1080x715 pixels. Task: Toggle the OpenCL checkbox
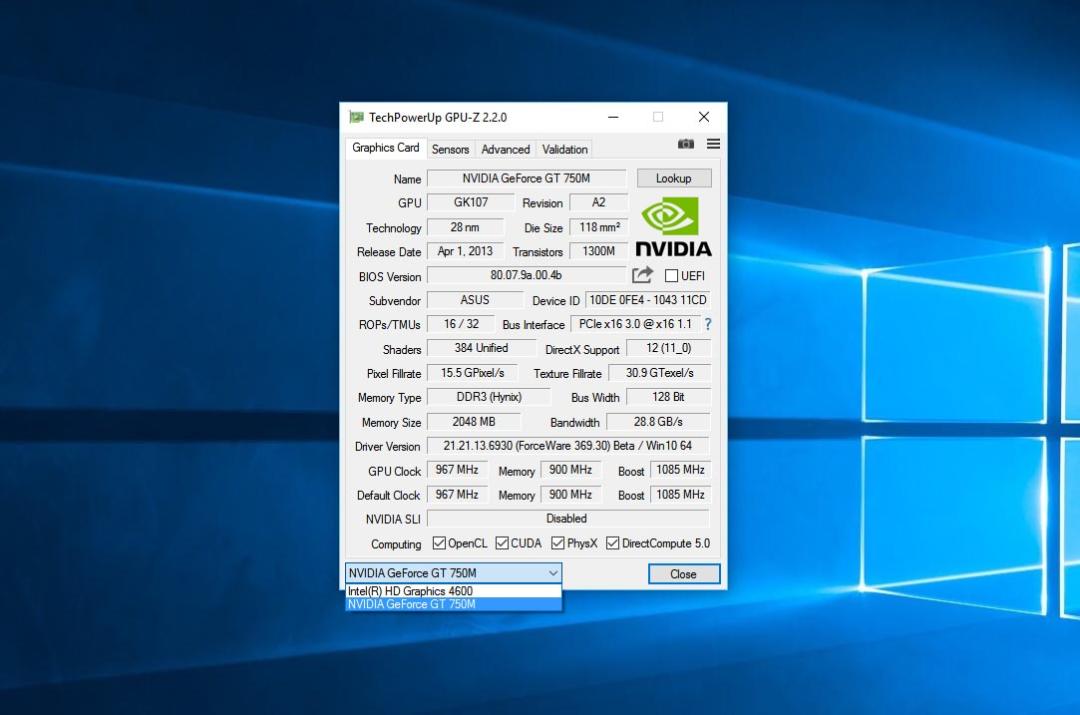click(x=439, y=543)
